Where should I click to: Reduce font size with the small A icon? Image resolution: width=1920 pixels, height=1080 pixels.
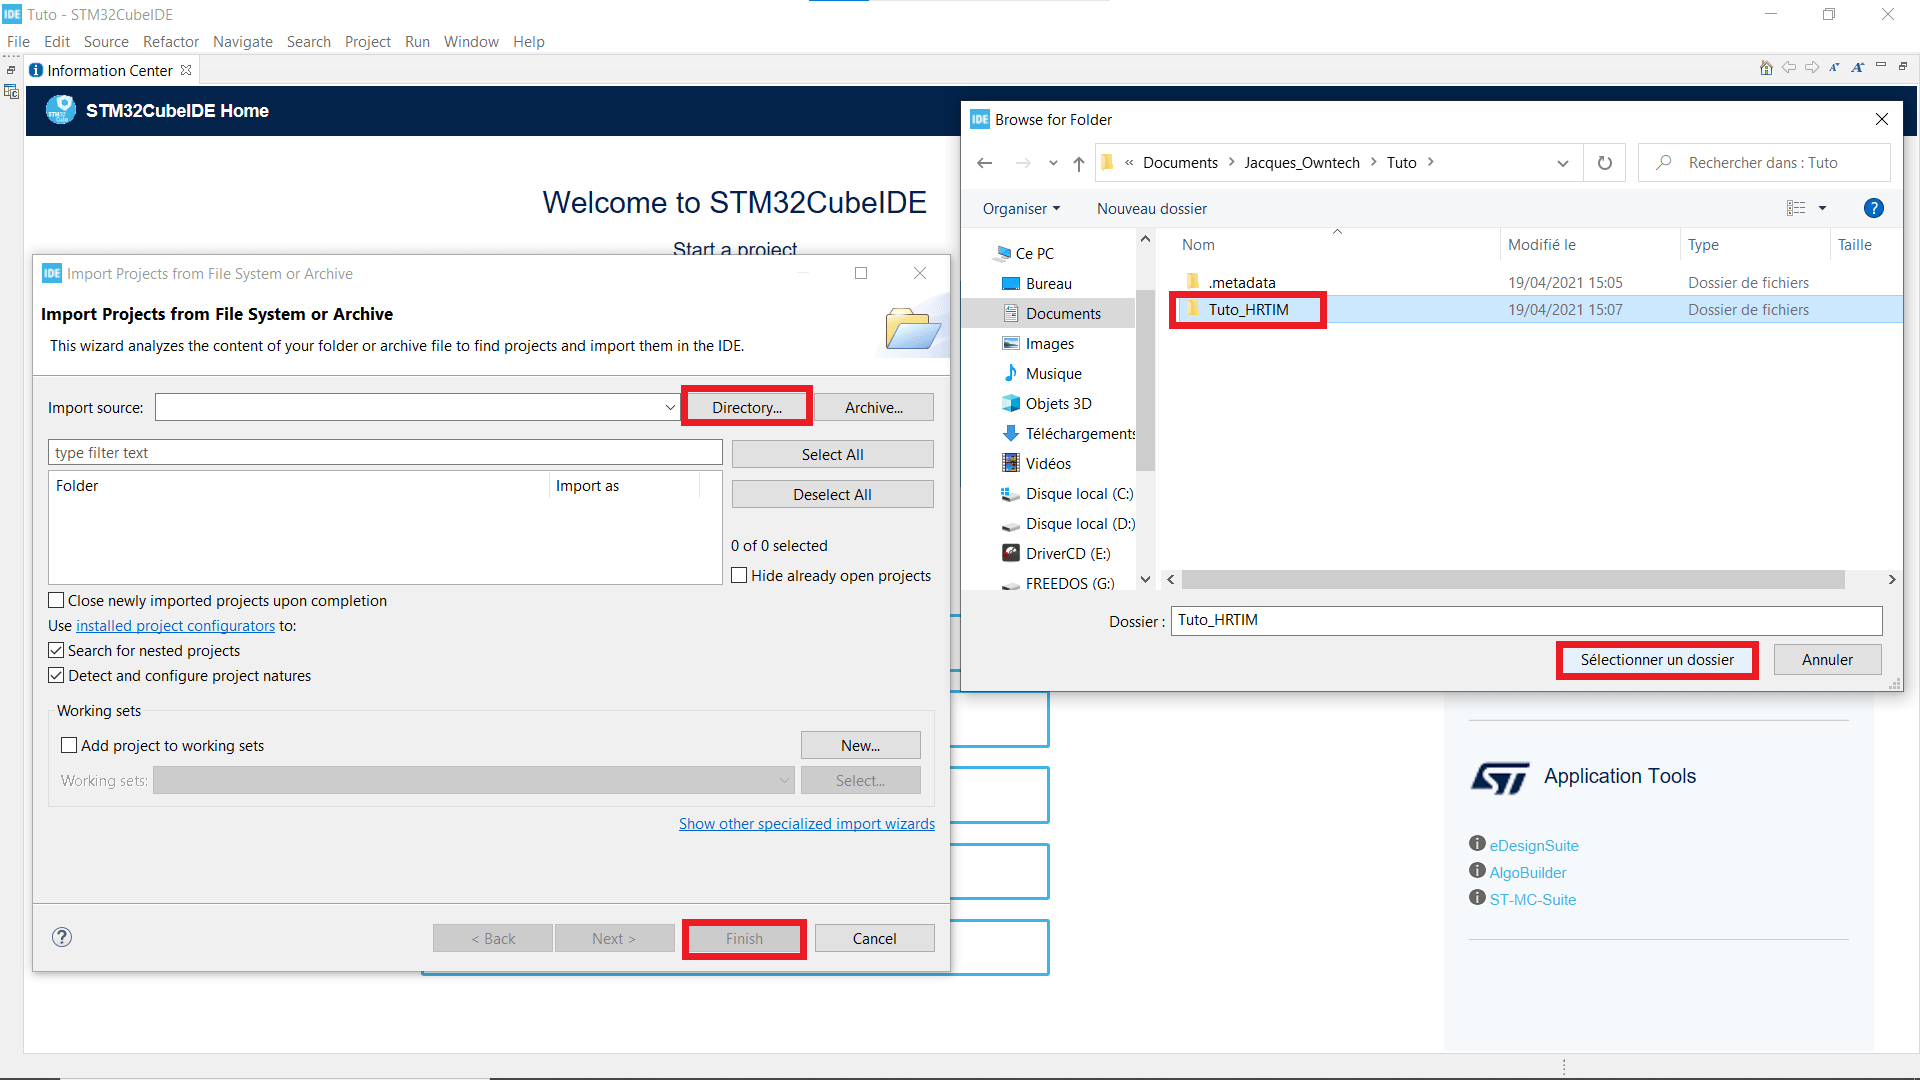(1834, 68)
